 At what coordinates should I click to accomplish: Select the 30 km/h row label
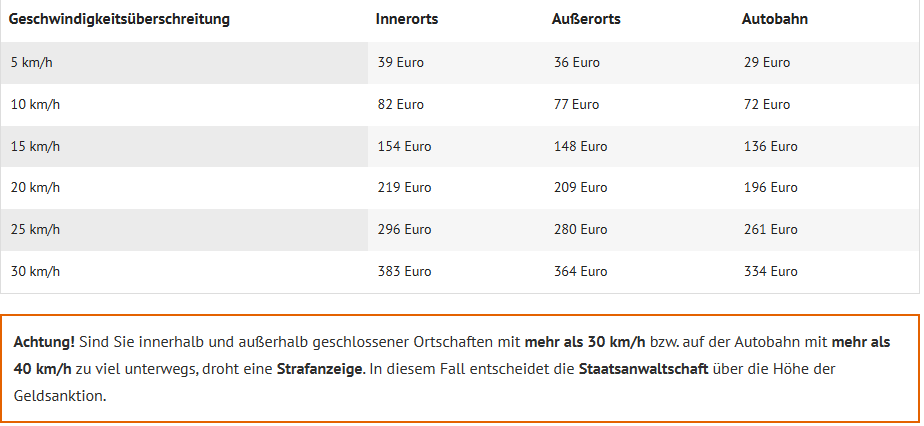[35, 272]
